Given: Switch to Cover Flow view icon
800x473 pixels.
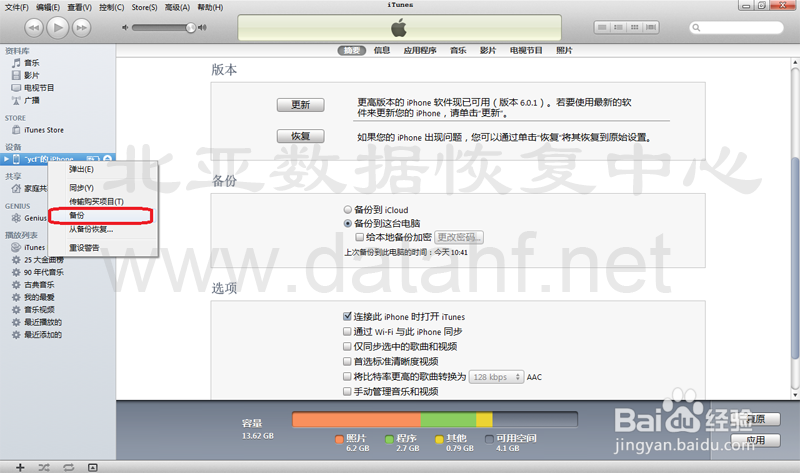Looking at the screenshot, I should (651, 27).
